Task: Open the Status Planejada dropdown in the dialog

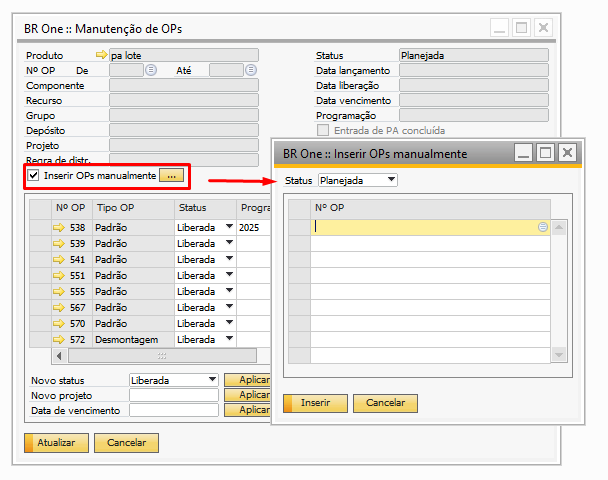Action: pyautogui.click(x=390, y=180)
